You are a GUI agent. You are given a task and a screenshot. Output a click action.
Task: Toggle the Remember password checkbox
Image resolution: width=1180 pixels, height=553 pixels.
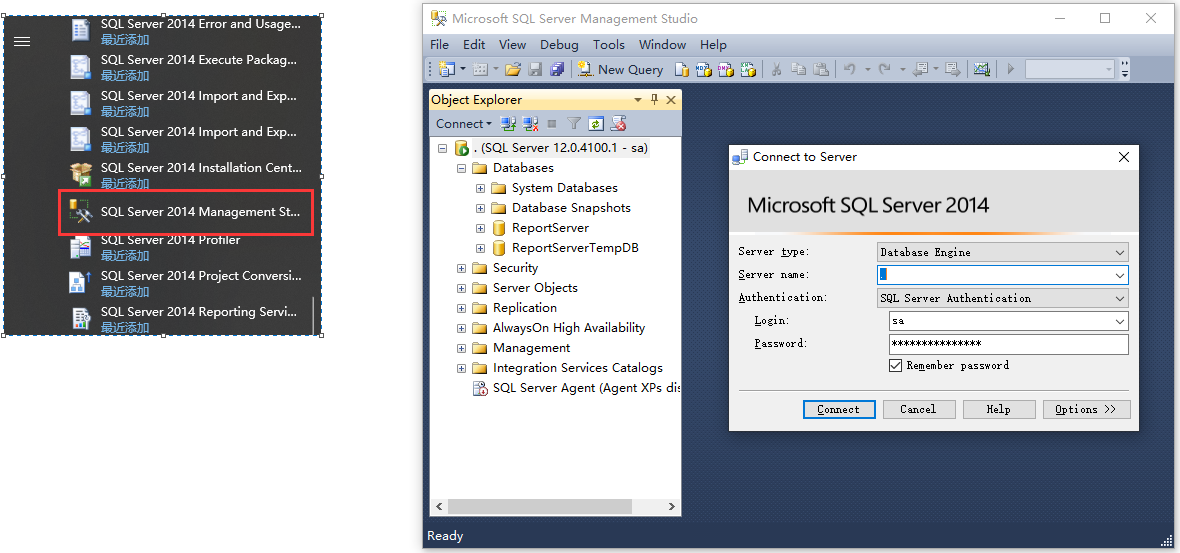896,366
